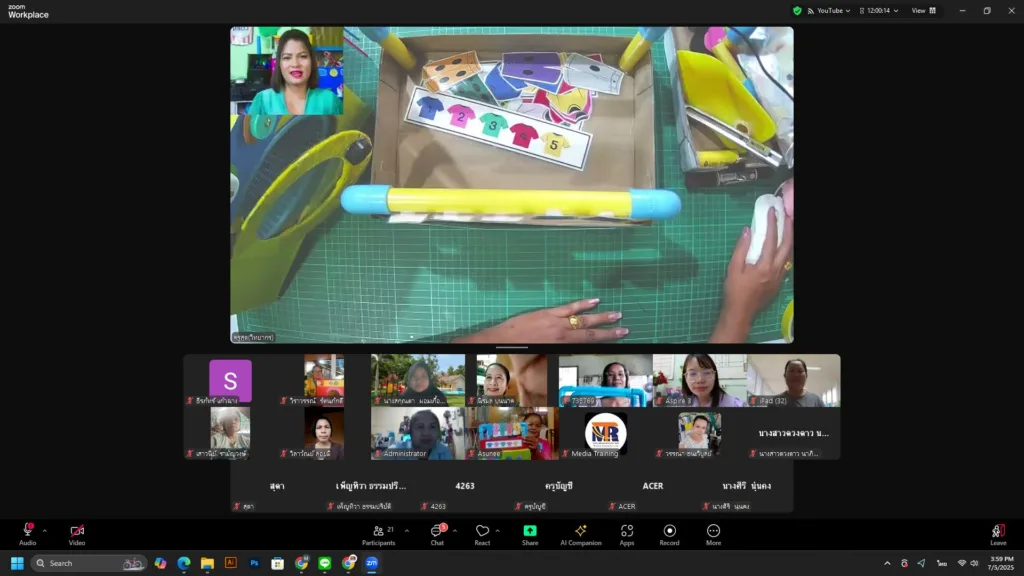The width and height of the screenshot is (1024, 576).
Task: Click the green encryption shield icon
Action: coord(797,11)
